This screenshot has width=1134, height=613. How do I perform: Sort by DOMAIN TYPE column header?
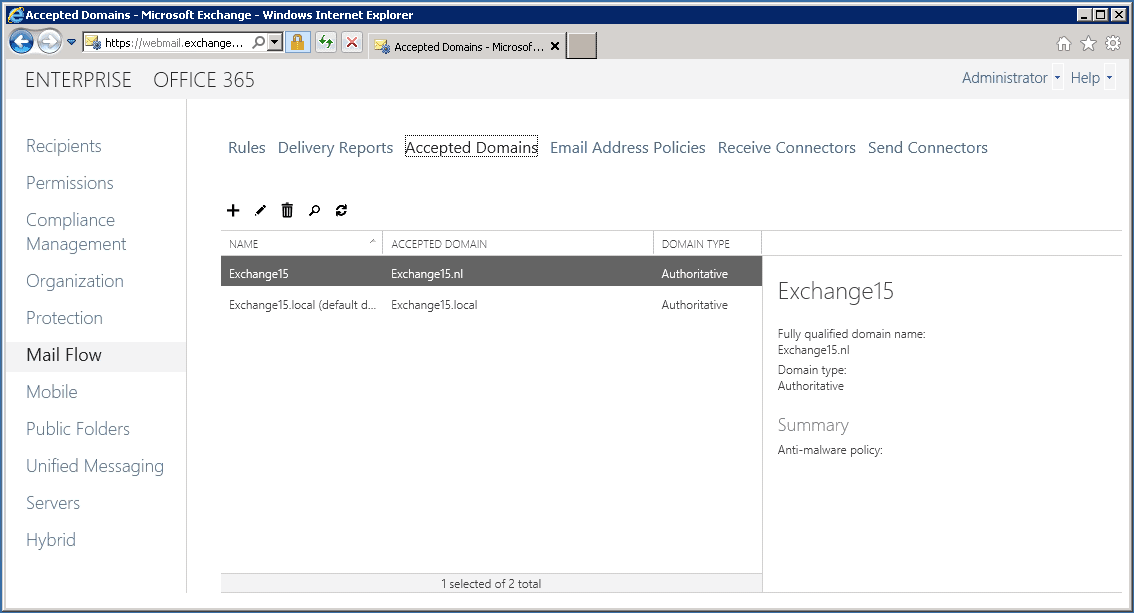click(x=707, y=244)
